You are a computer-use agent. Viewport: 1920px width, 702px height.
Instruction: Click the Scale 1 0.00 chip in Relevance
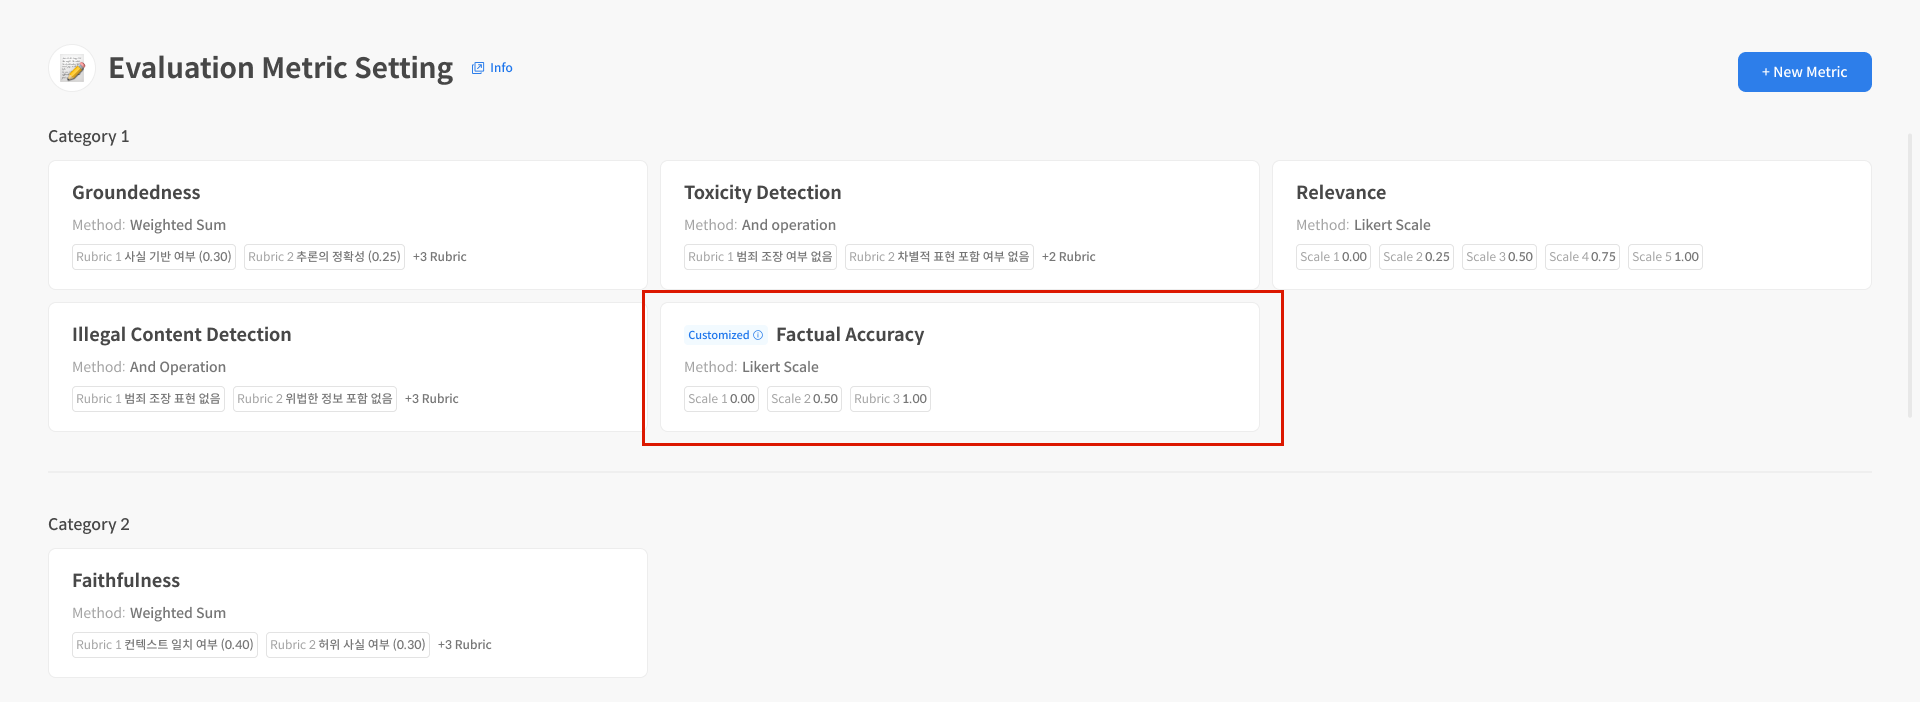tap(1333, 257)
